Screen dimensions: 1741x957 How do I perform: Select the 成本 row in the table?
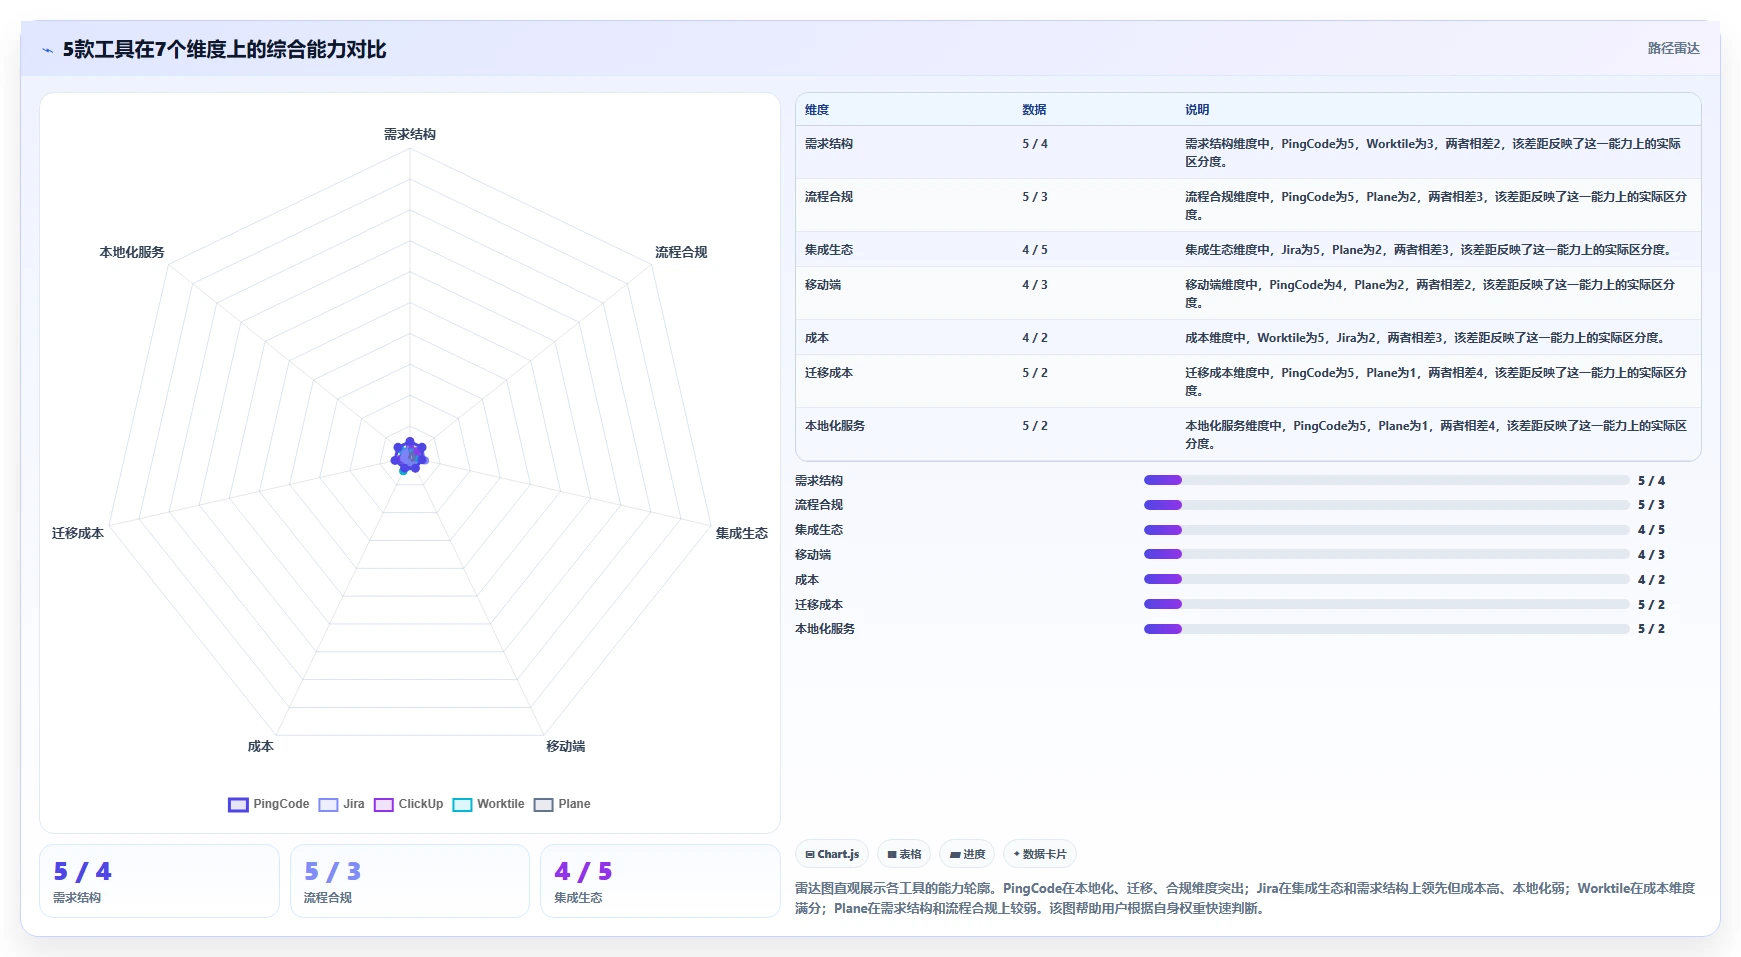click(x=1248, y=338)
